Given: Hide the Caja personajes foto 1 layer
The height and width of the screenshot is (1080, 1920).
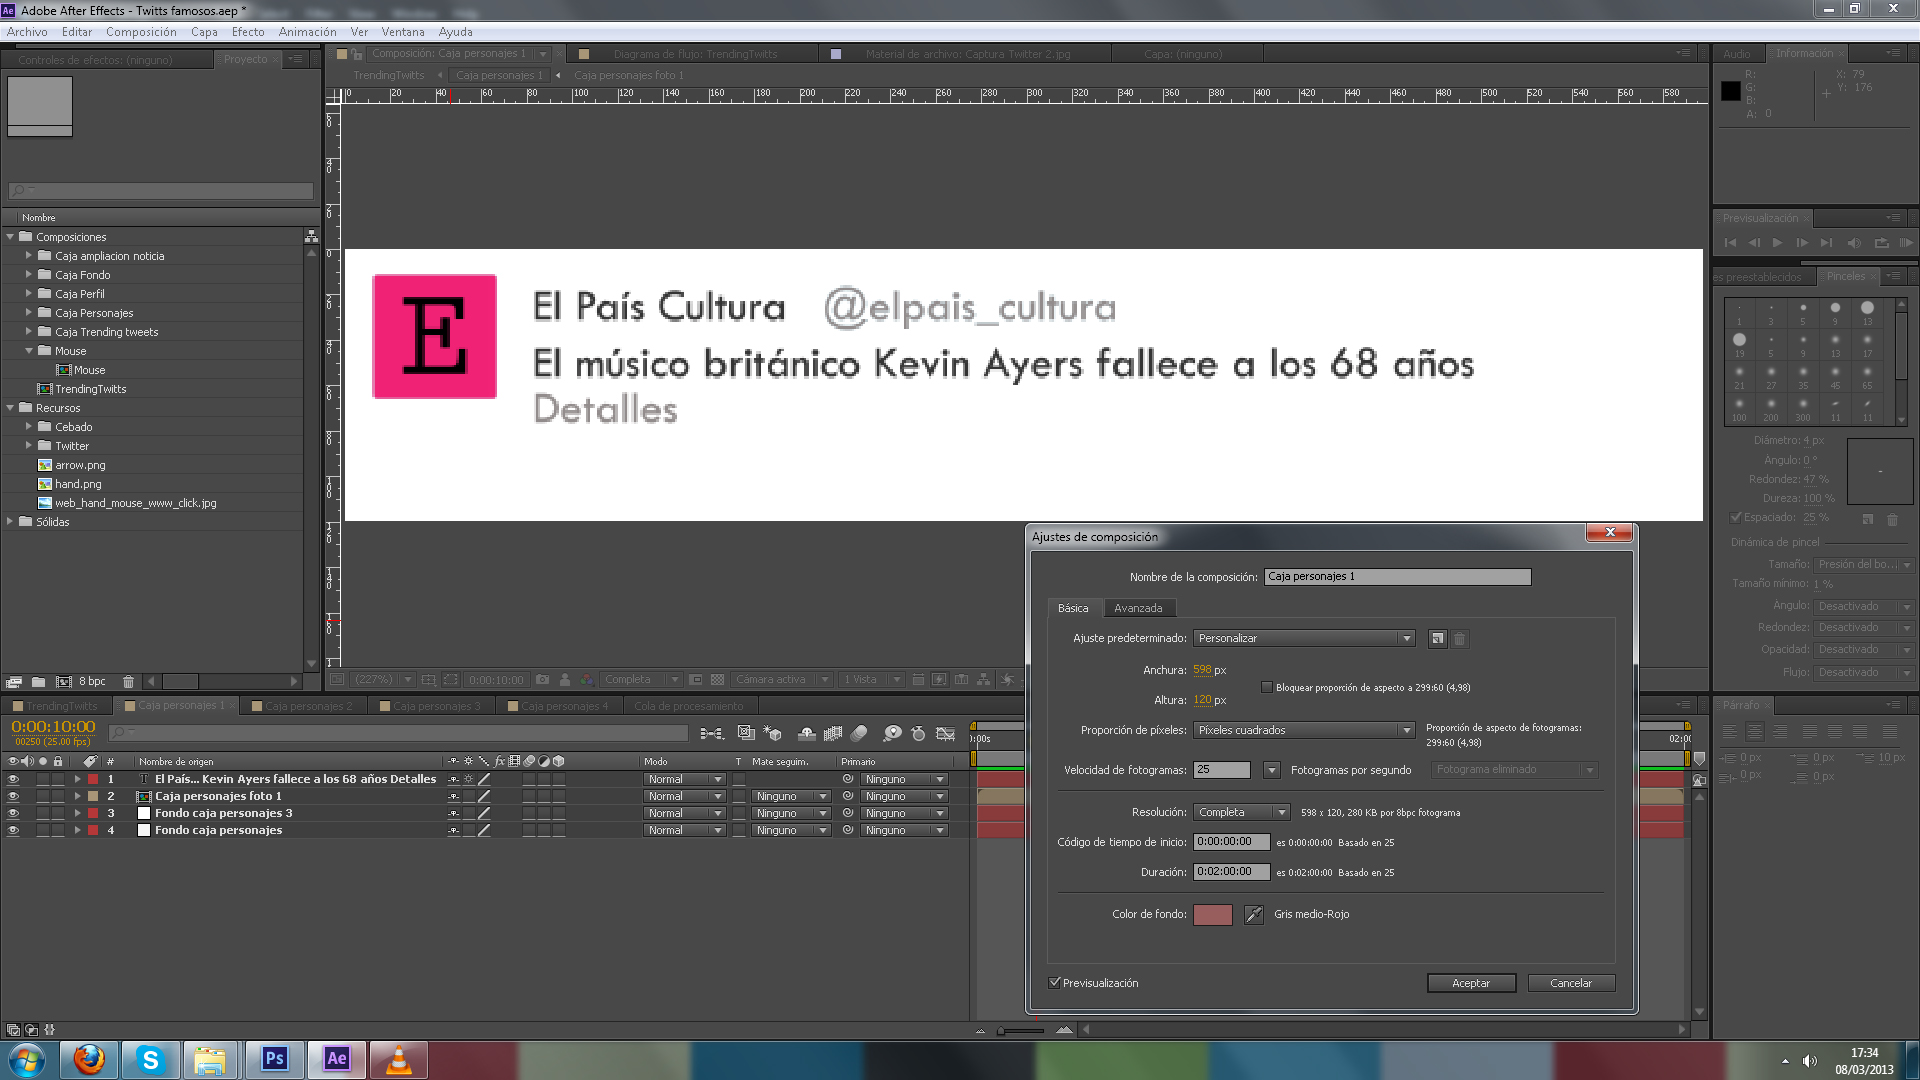Looking at the screenshot, I should pos(13,797).
